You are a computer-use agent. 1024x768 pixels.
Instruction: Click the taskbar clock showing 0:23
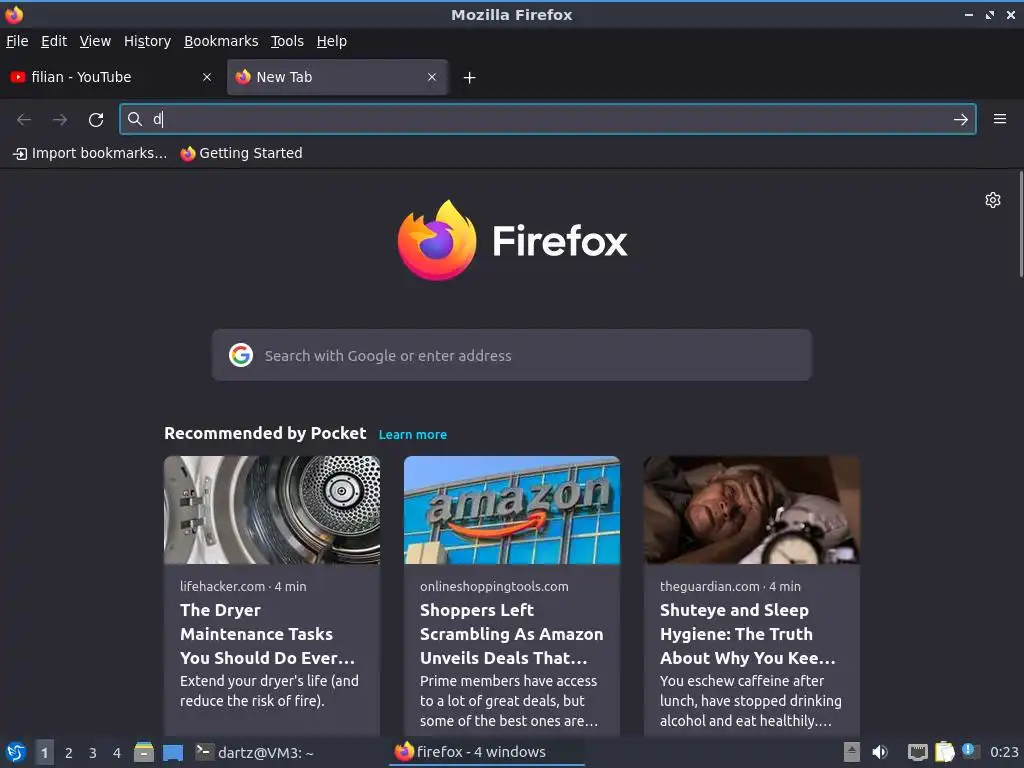(1004, 752)
